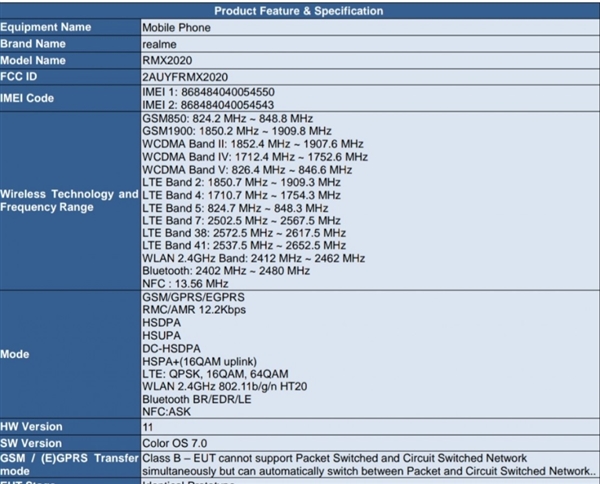Select the 'Mobile Phone' value
Screen dimensions: 600x484
pyautogui.click(x=176, y=28)
